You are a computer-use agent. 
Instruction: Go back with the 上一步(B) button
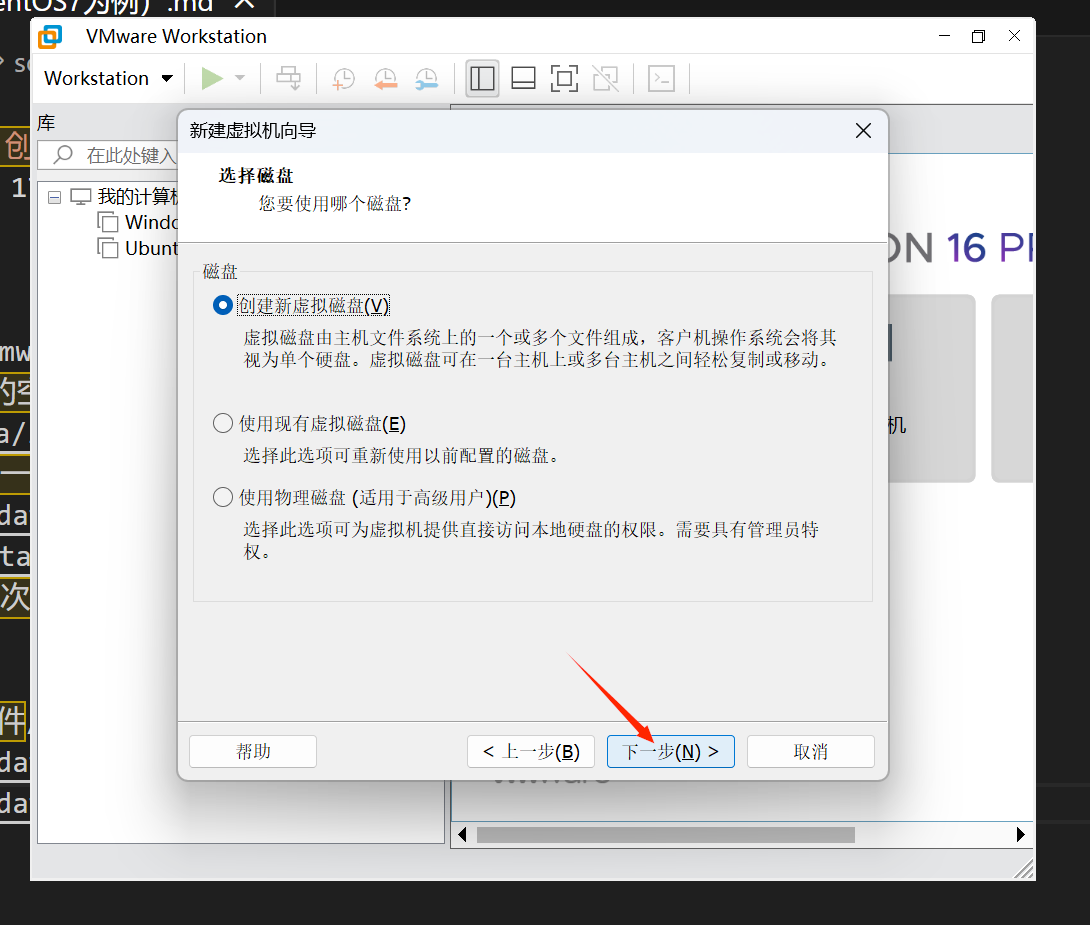[x=531, y=752]
